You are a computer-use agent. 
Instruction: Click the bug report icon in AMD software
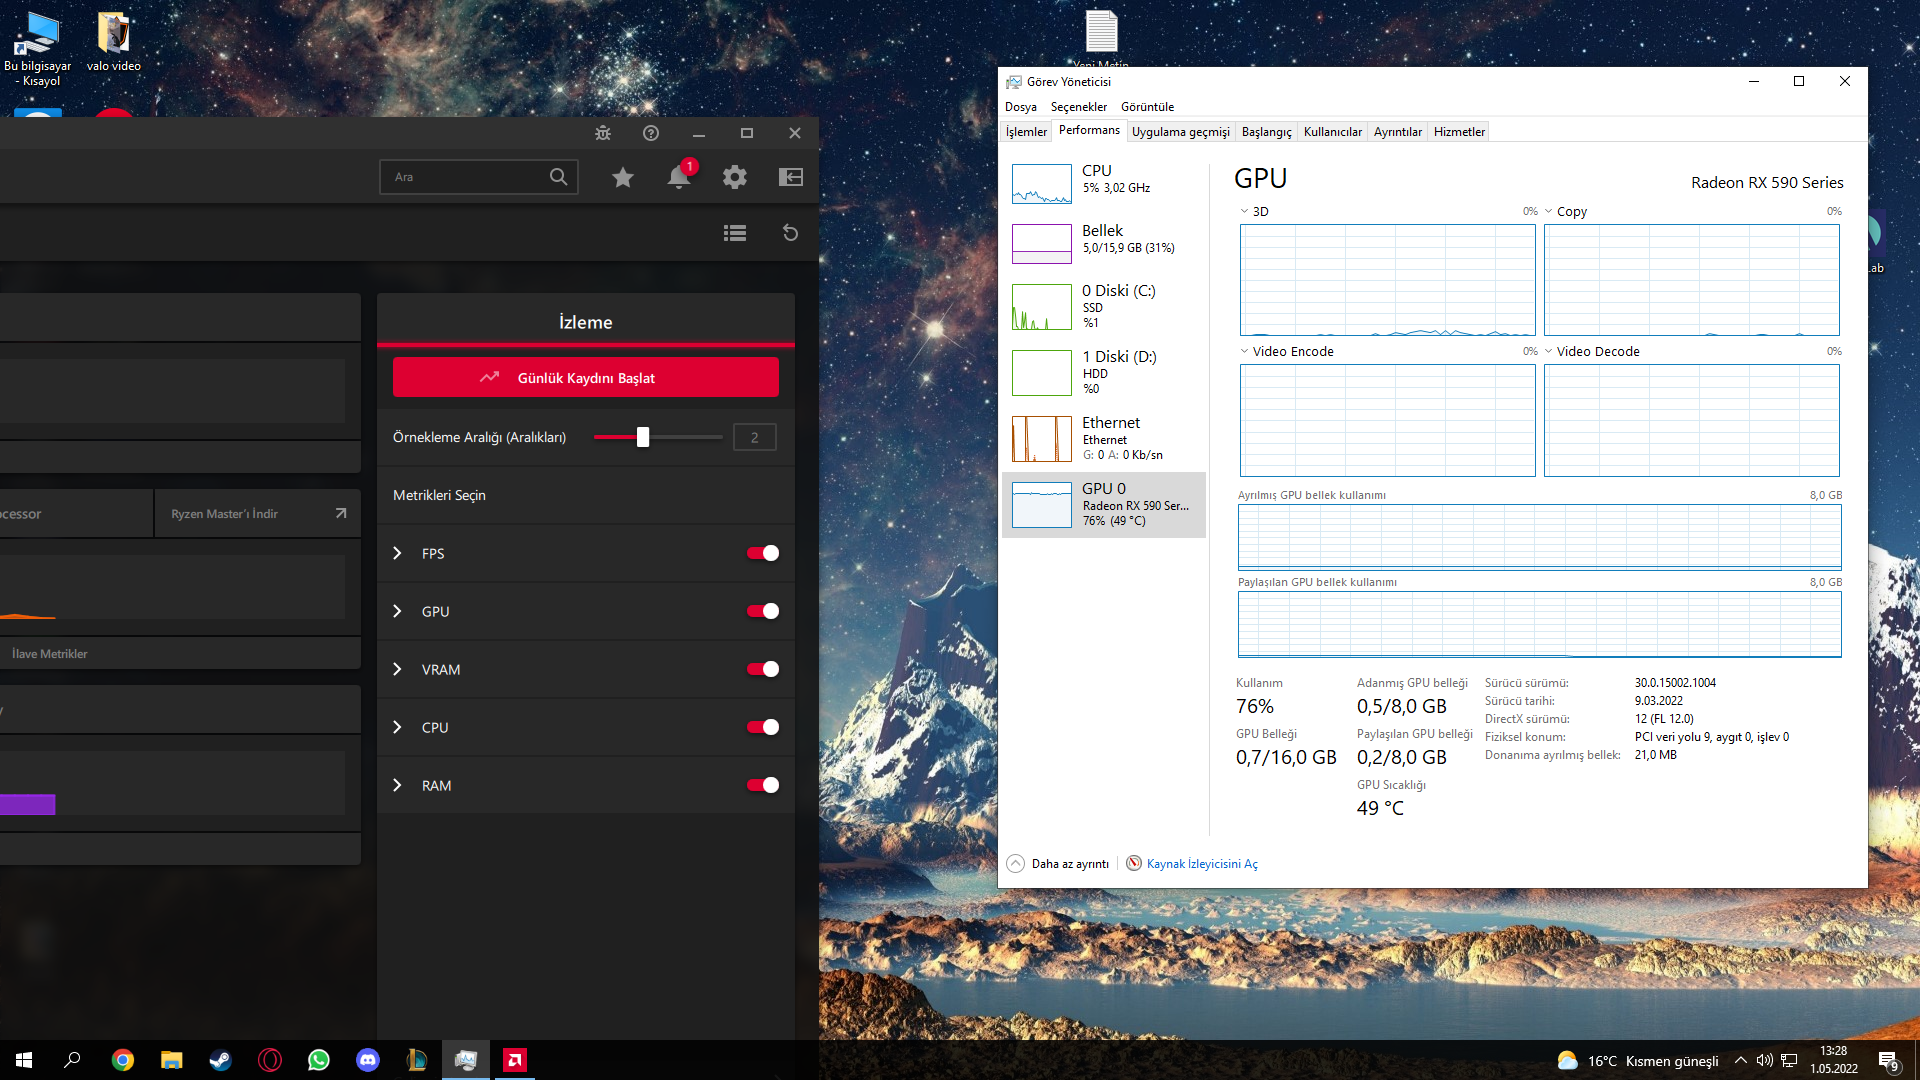tap(603, 133)
